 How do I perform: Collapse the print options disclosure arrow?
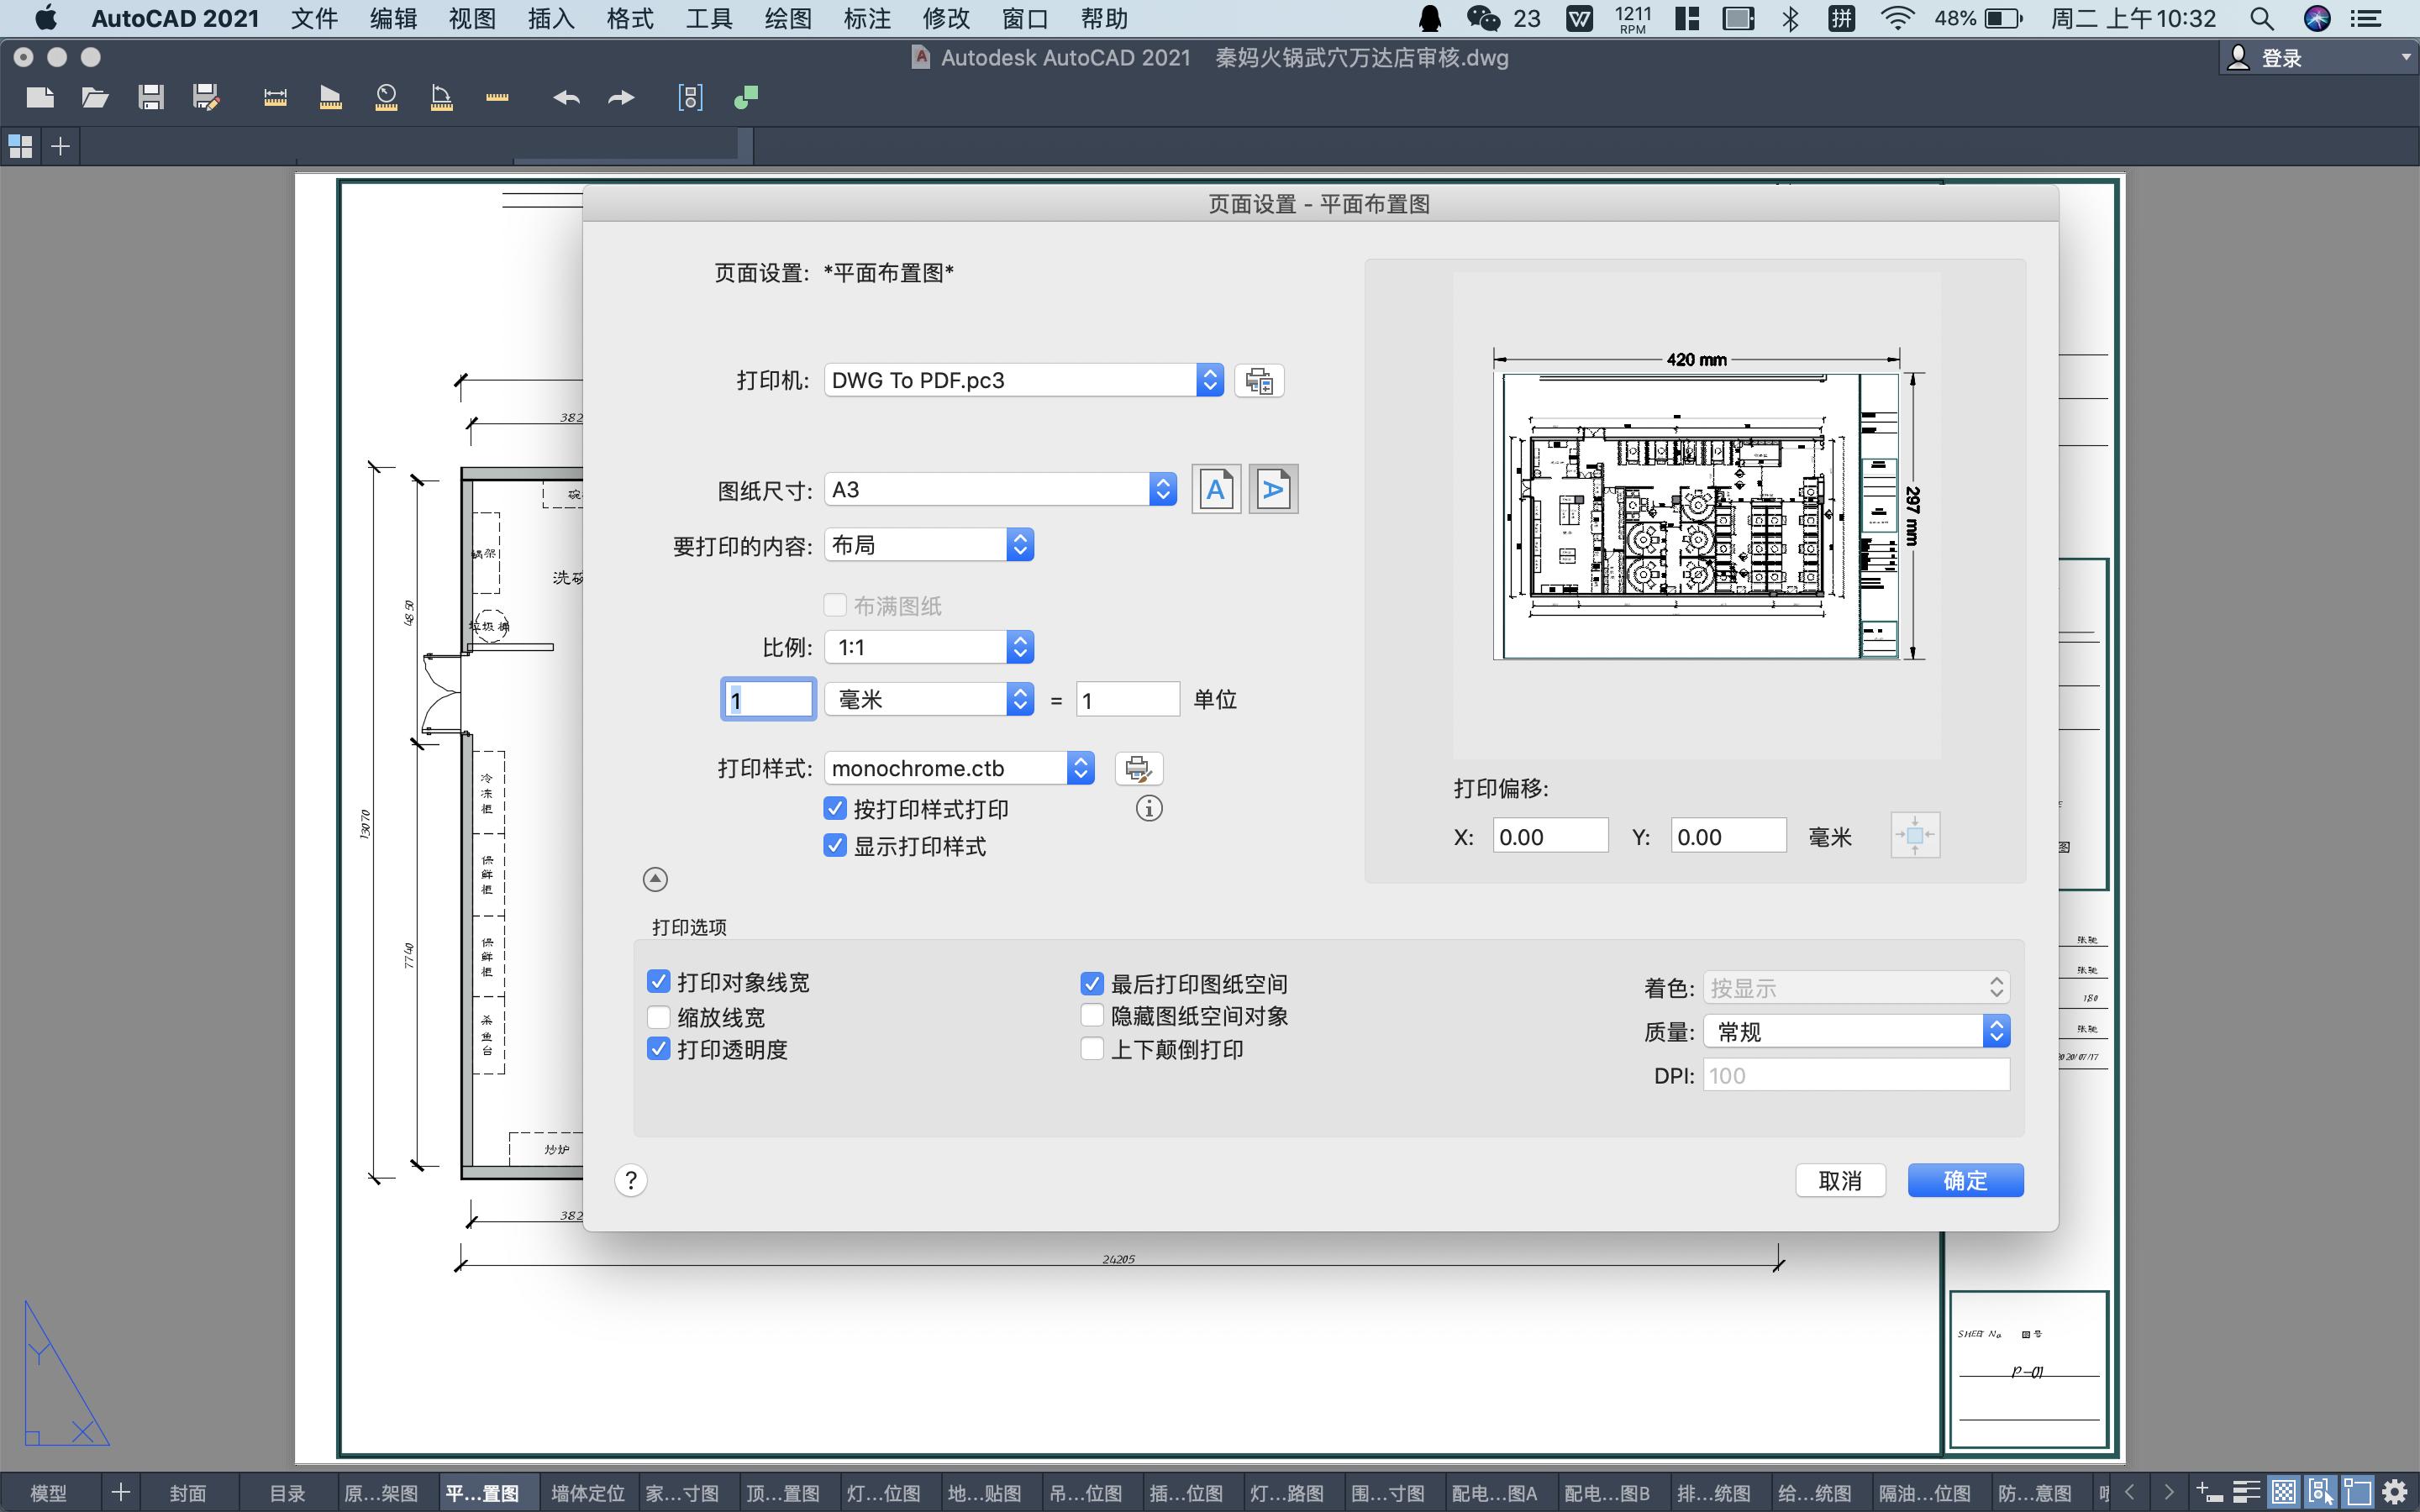pos(655,879)
